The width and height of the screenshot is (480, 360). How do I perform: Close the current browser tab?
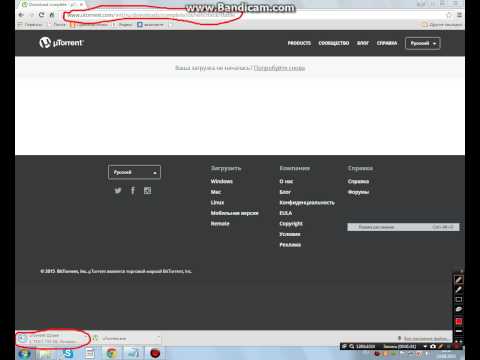click(81, 4)
